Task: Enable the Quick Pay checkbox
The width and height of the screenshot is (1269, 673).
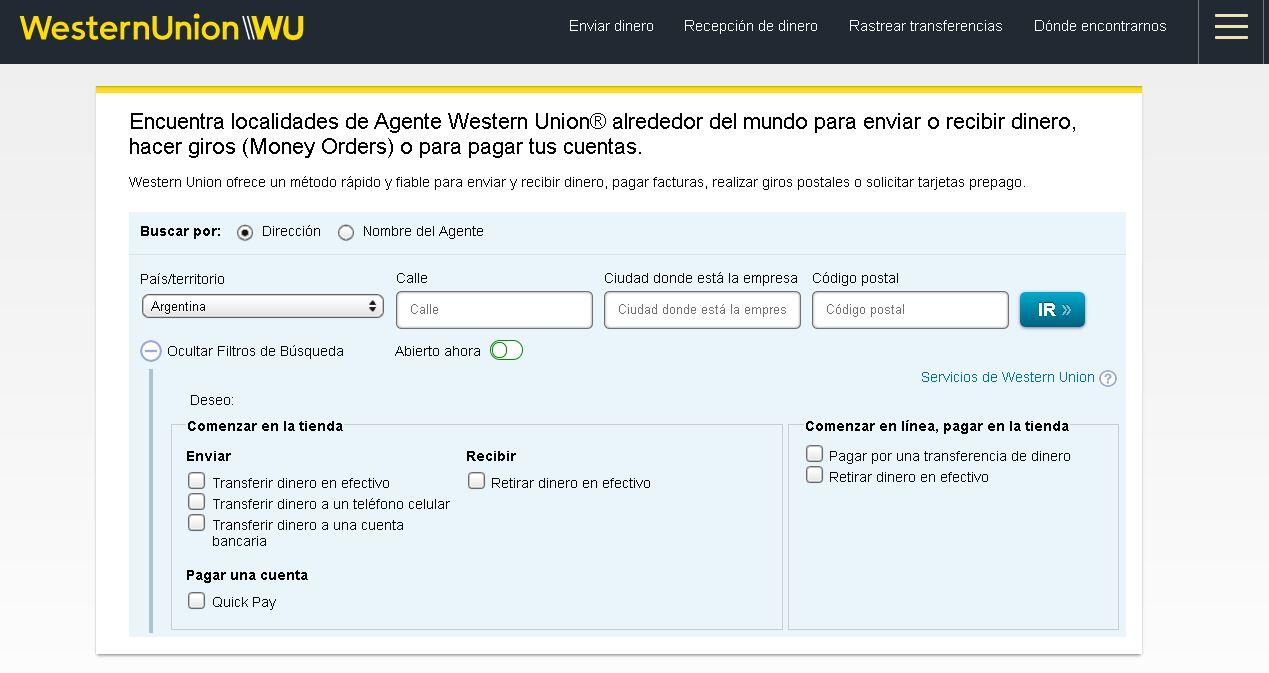Action: (197, 601)
